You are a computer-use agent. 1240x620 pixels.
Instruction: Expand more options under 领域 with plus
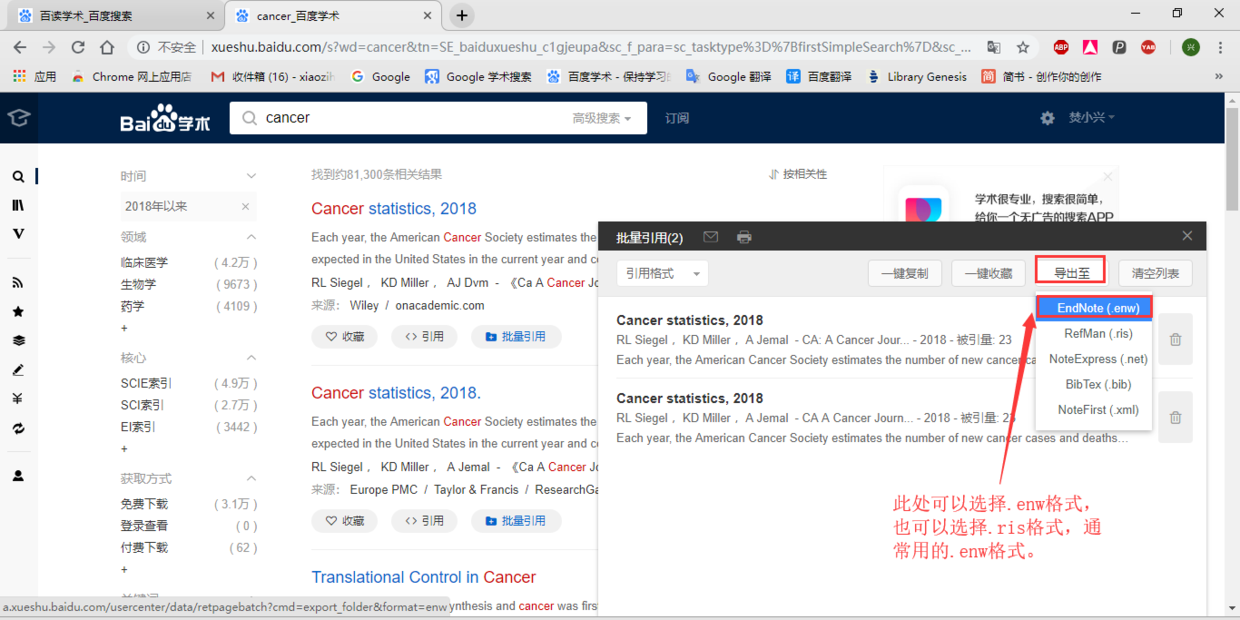[x=125, y=328]
